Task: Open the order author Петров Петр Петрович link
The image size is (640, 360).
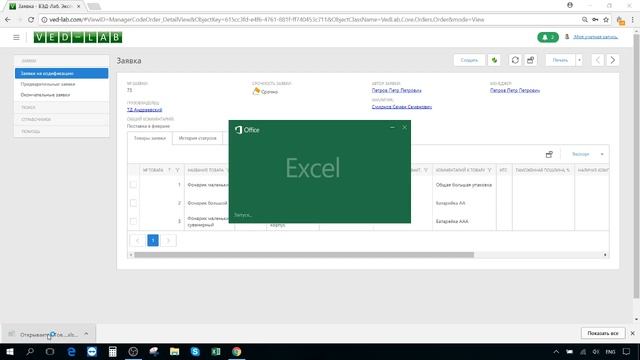Action: (396, 90)
